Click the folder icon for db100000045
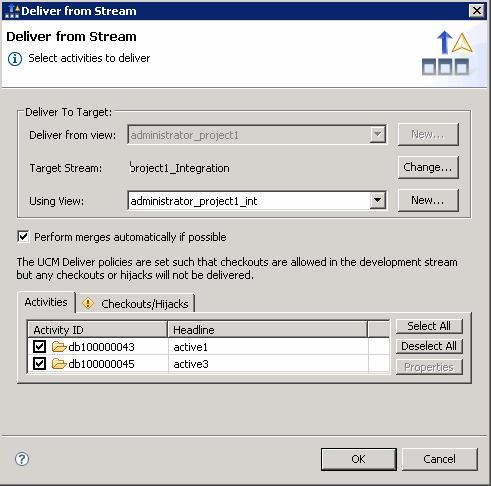The width and height of the screenshot is (491, 486). 59,364
